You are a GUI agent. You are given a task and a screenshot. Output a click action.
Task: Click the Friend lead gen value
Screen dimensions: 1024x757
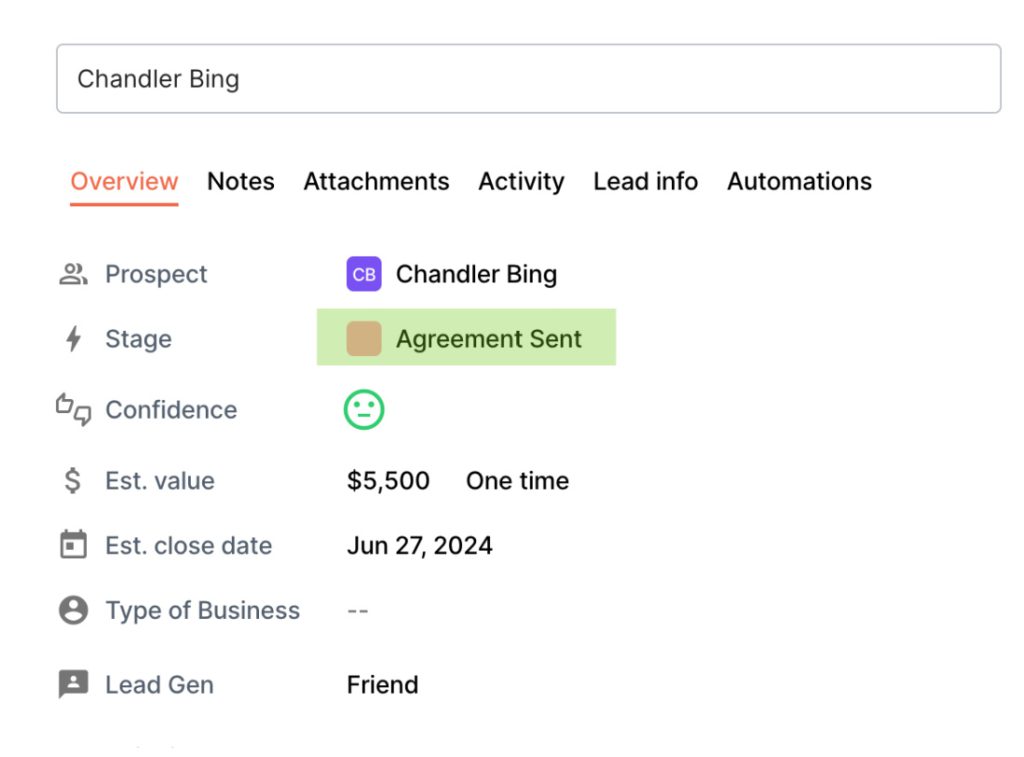[x=382, y=685]
